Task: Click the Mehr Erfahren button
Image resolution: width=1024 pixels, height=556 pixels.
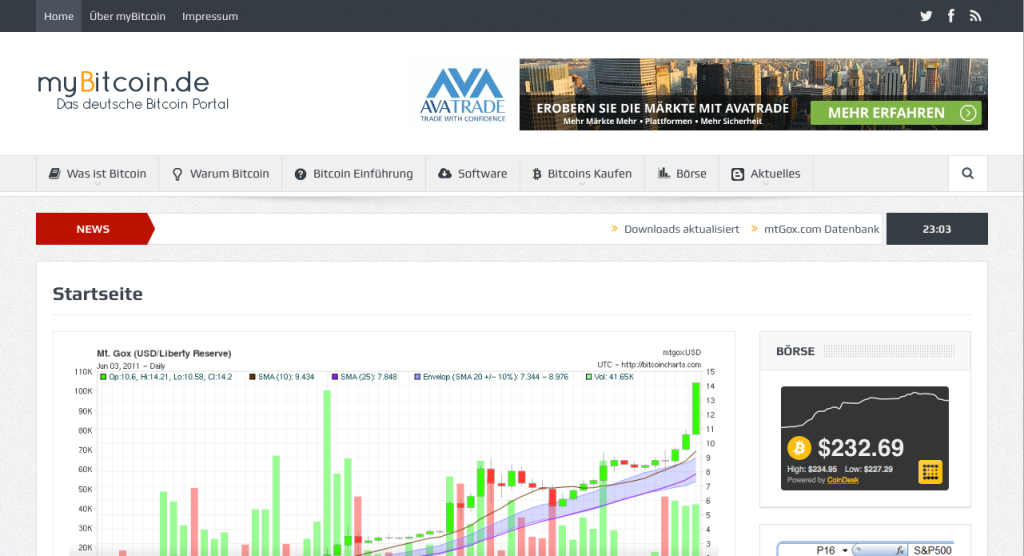Action: tap(898, 113)
